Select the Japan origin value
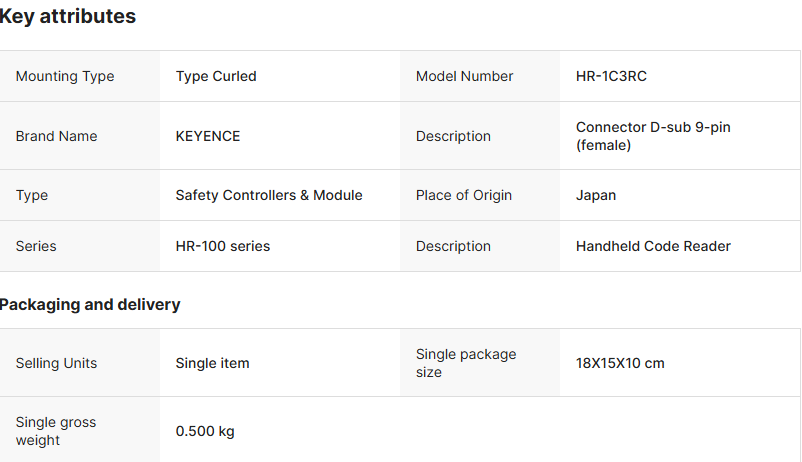The height and width of the screenshot is (462, 802). (x=596, y=195)
